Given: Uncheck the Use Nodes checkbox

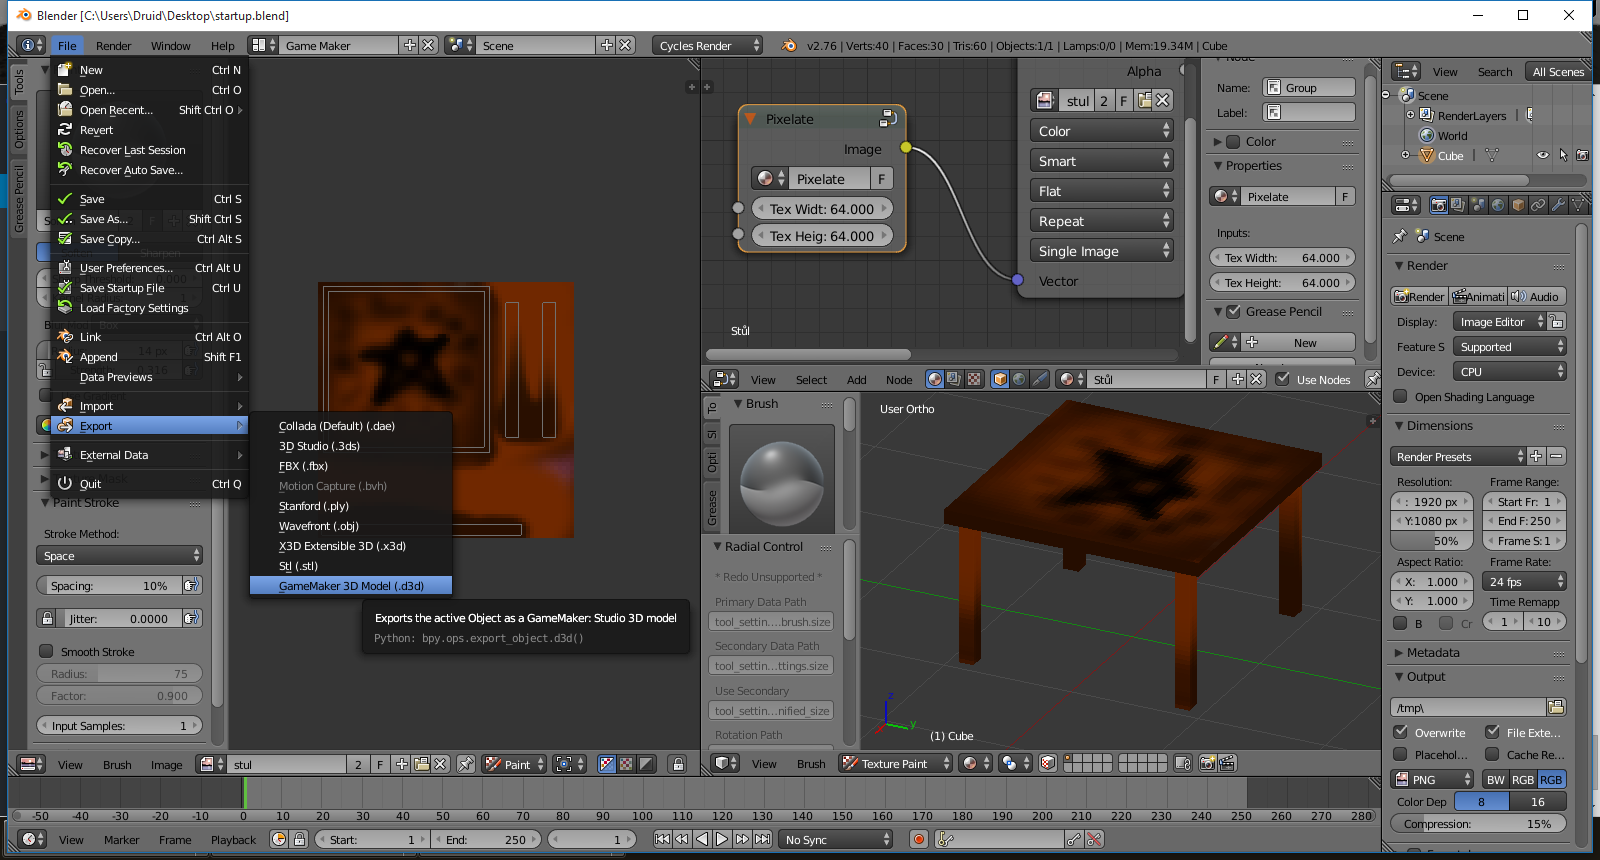Looking at the screenshot, I should [x=1283, y=380].
